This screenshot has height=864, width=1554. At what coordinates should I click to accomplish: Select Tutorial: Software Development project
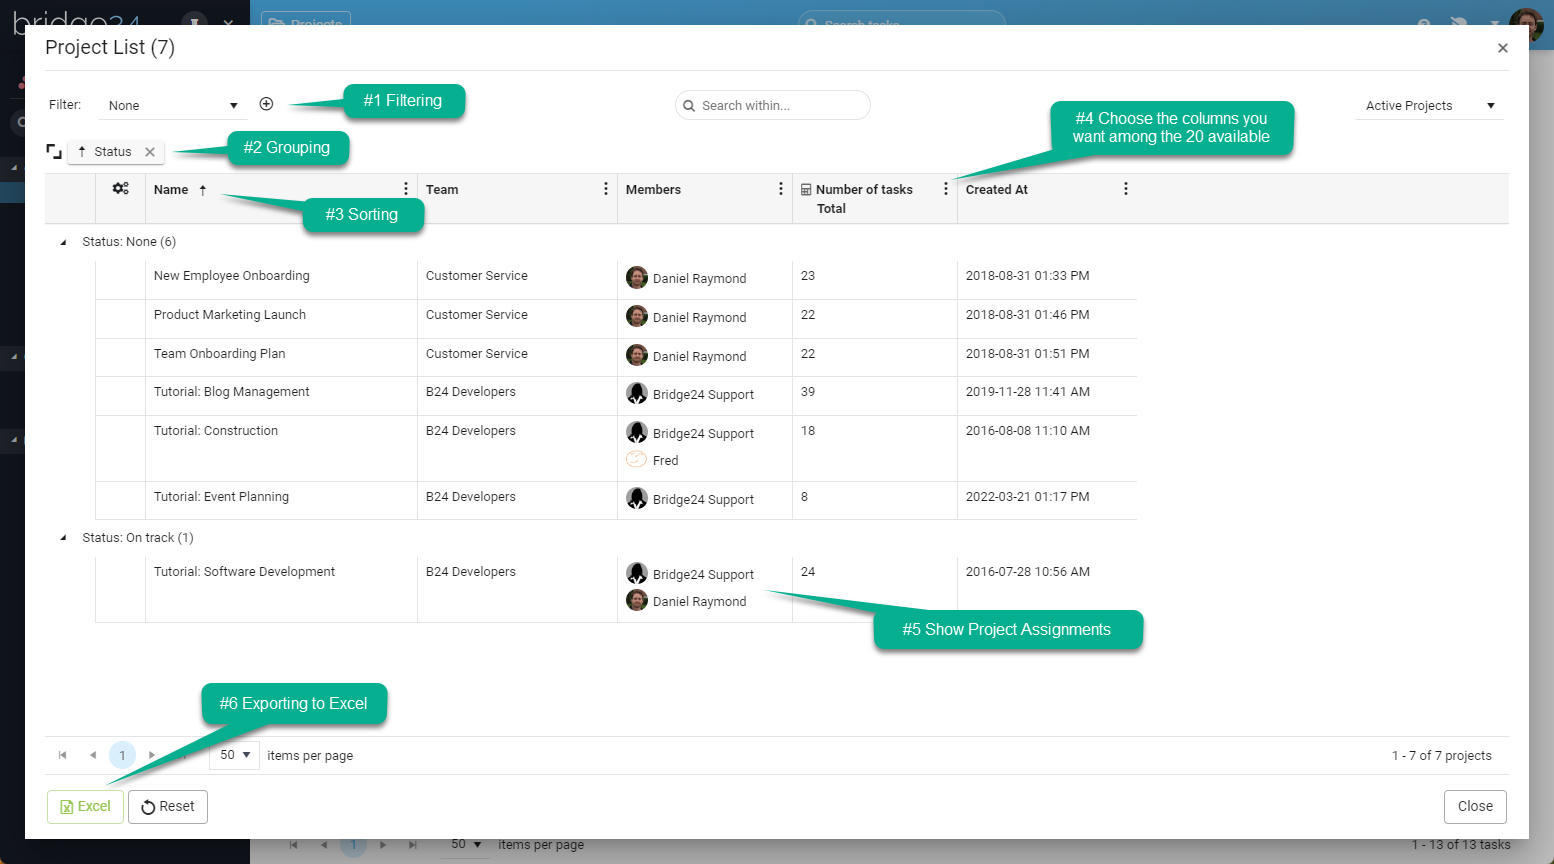pos(244,572)
